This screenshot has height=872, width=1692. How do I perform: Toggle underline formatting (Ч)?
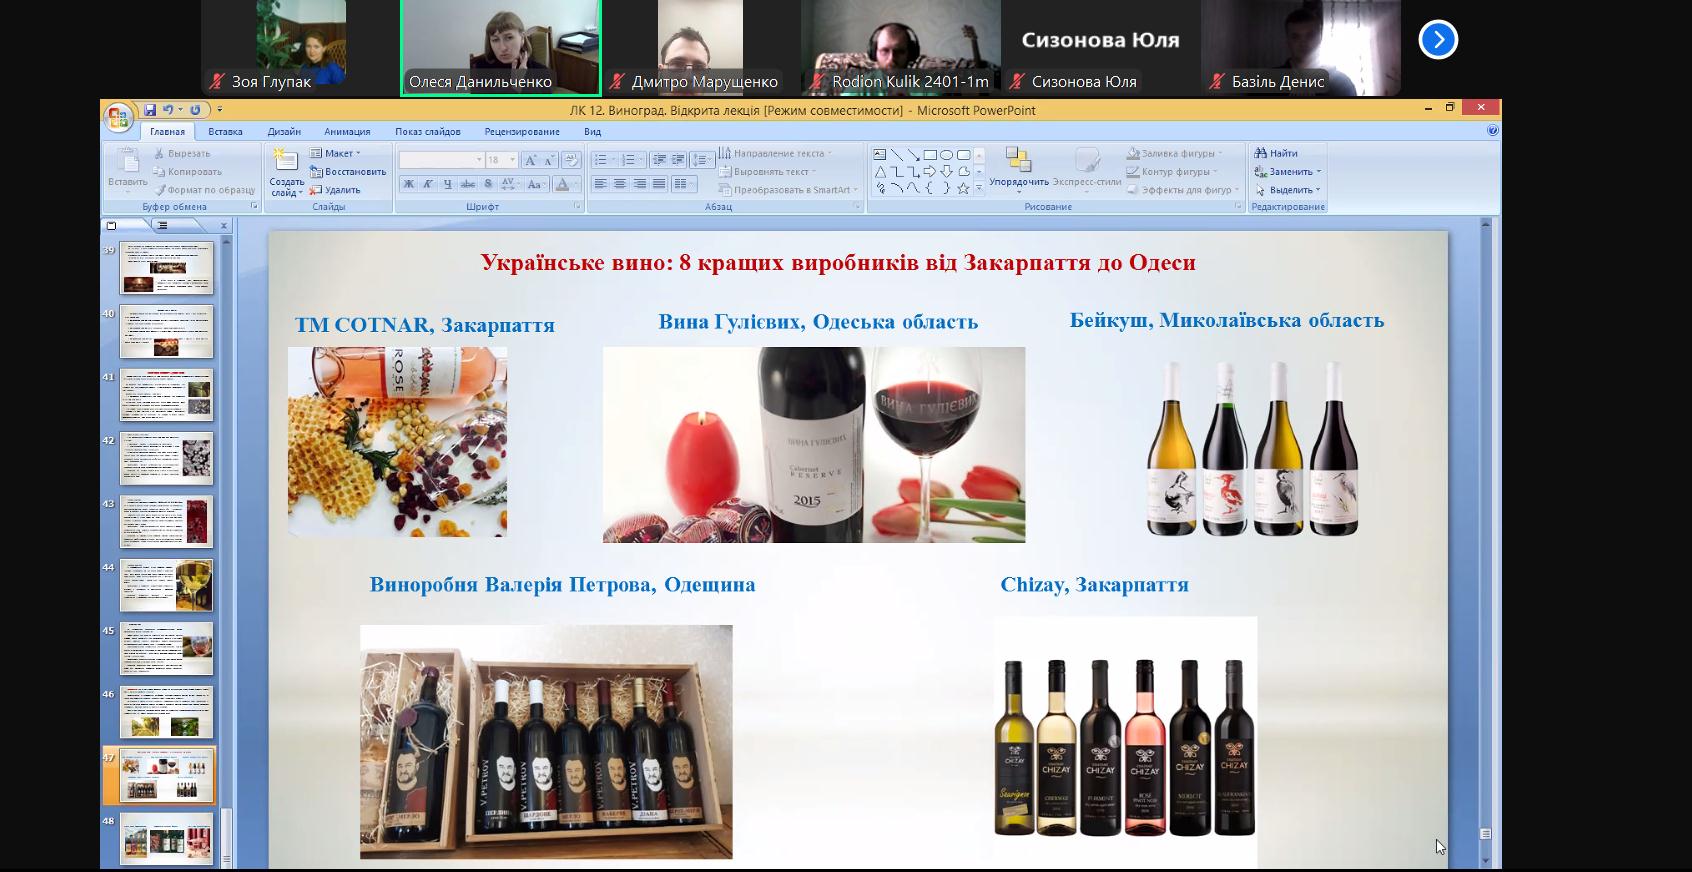coord(447,184)
